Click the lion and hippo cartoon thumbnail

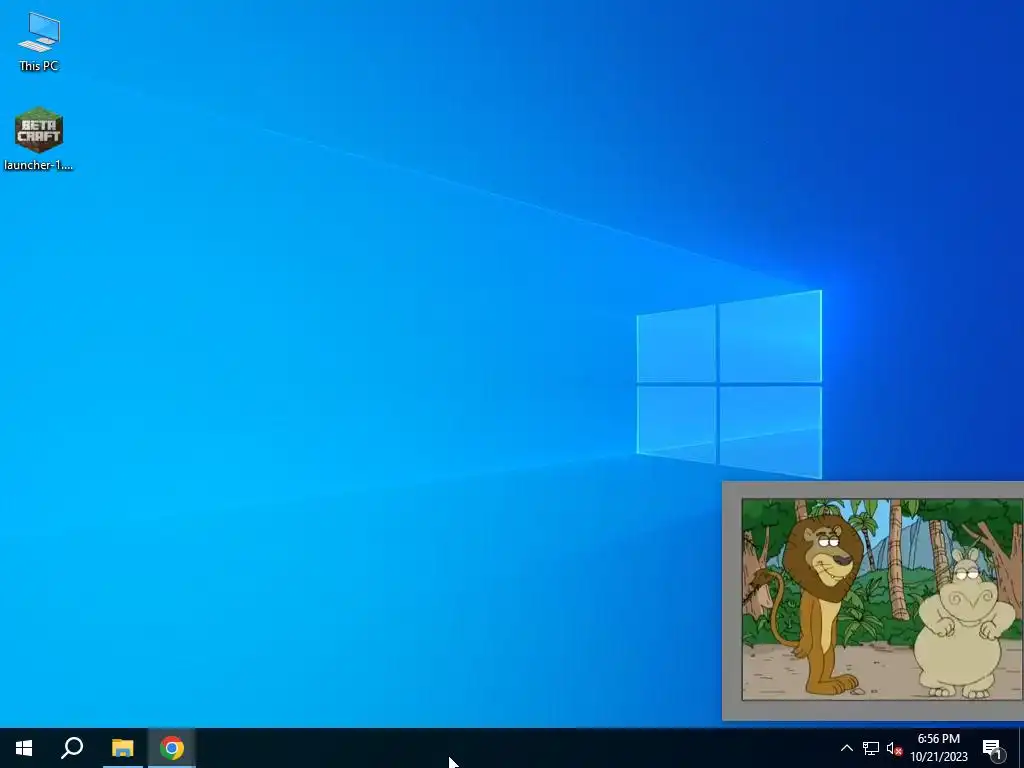click(882, 600)
